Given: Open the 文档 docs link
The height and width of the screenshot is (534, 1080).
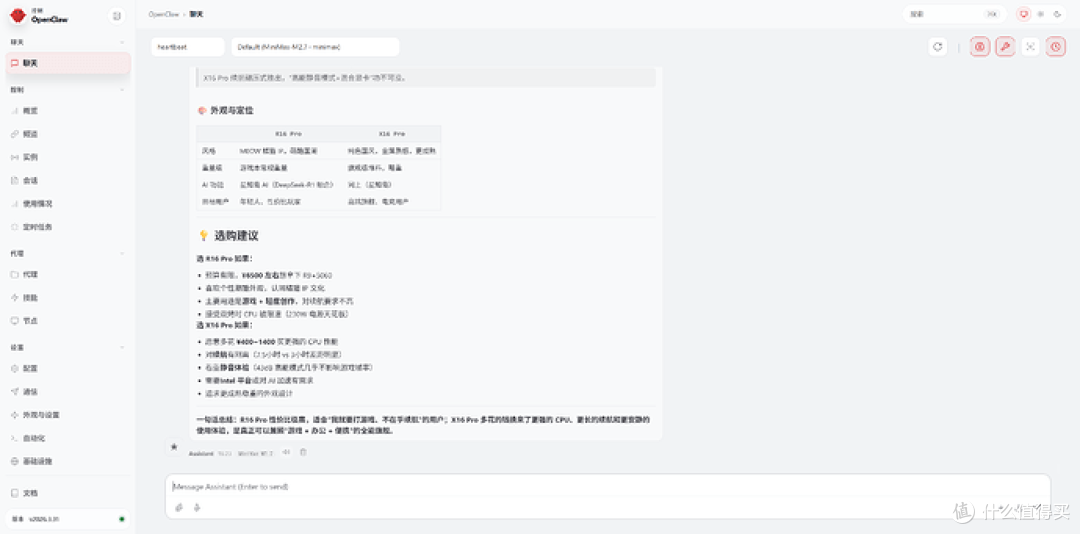Looking at the screenshot, I should point(68,493).
